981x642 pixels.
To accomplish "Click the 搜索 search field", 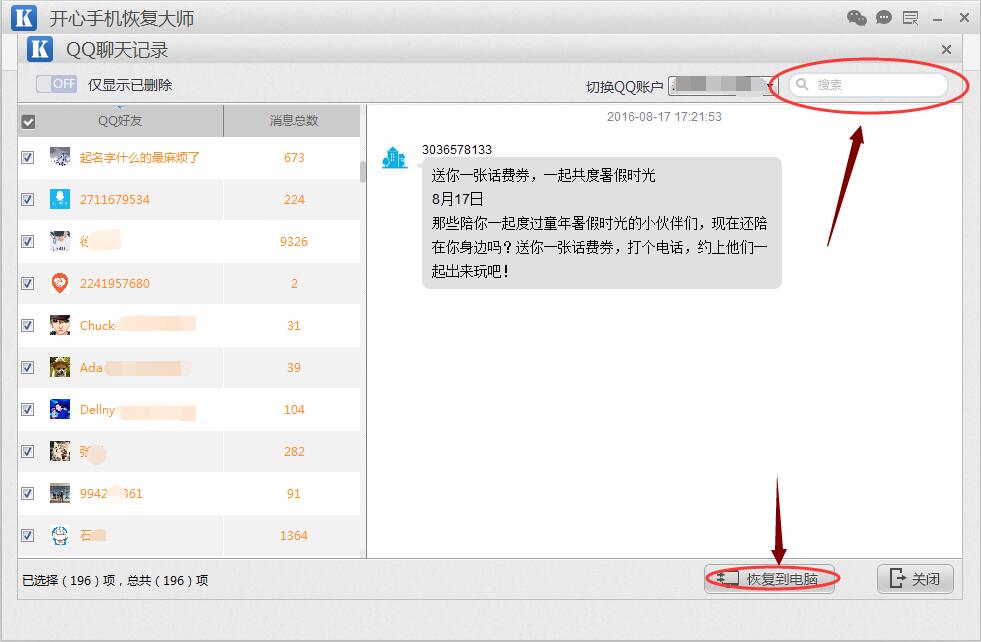I will [x=868, y=84].
